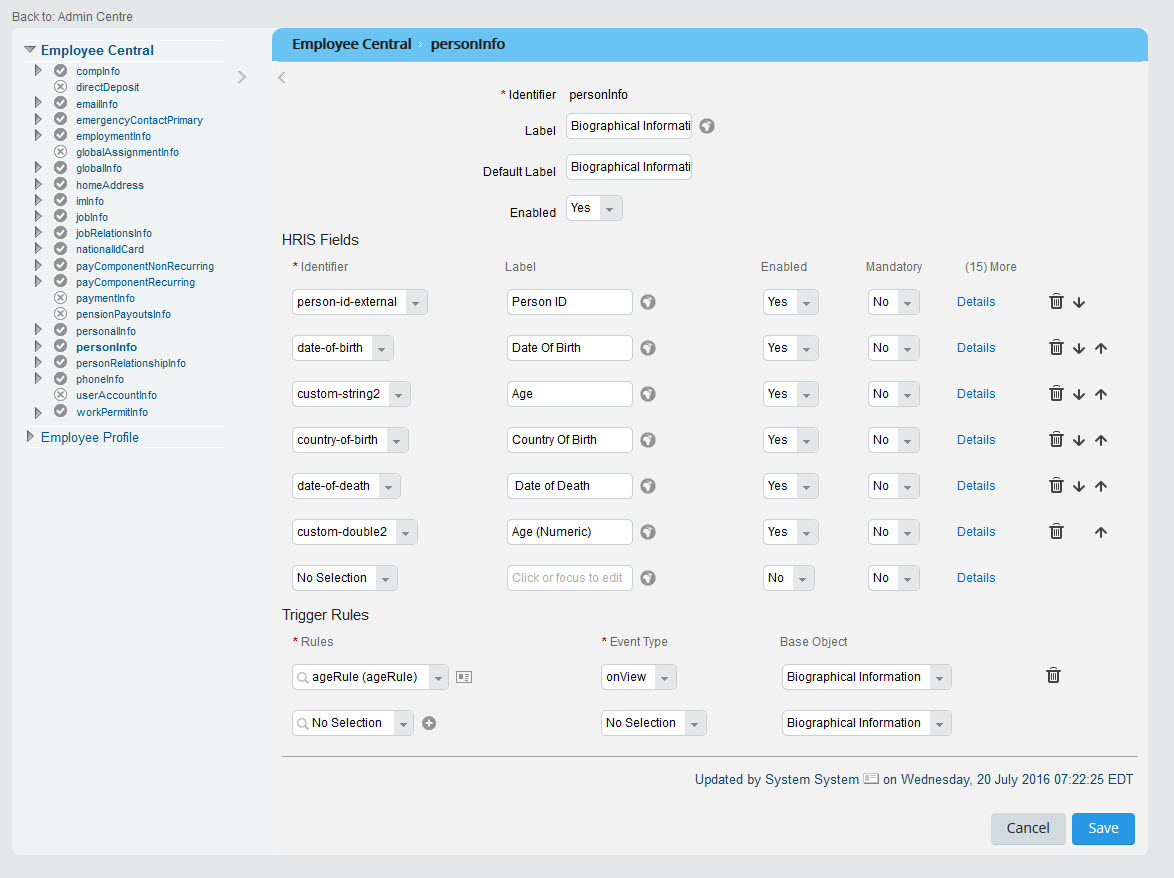Select personalInfo in tree
1174x878 pixels.
point(106,331)
